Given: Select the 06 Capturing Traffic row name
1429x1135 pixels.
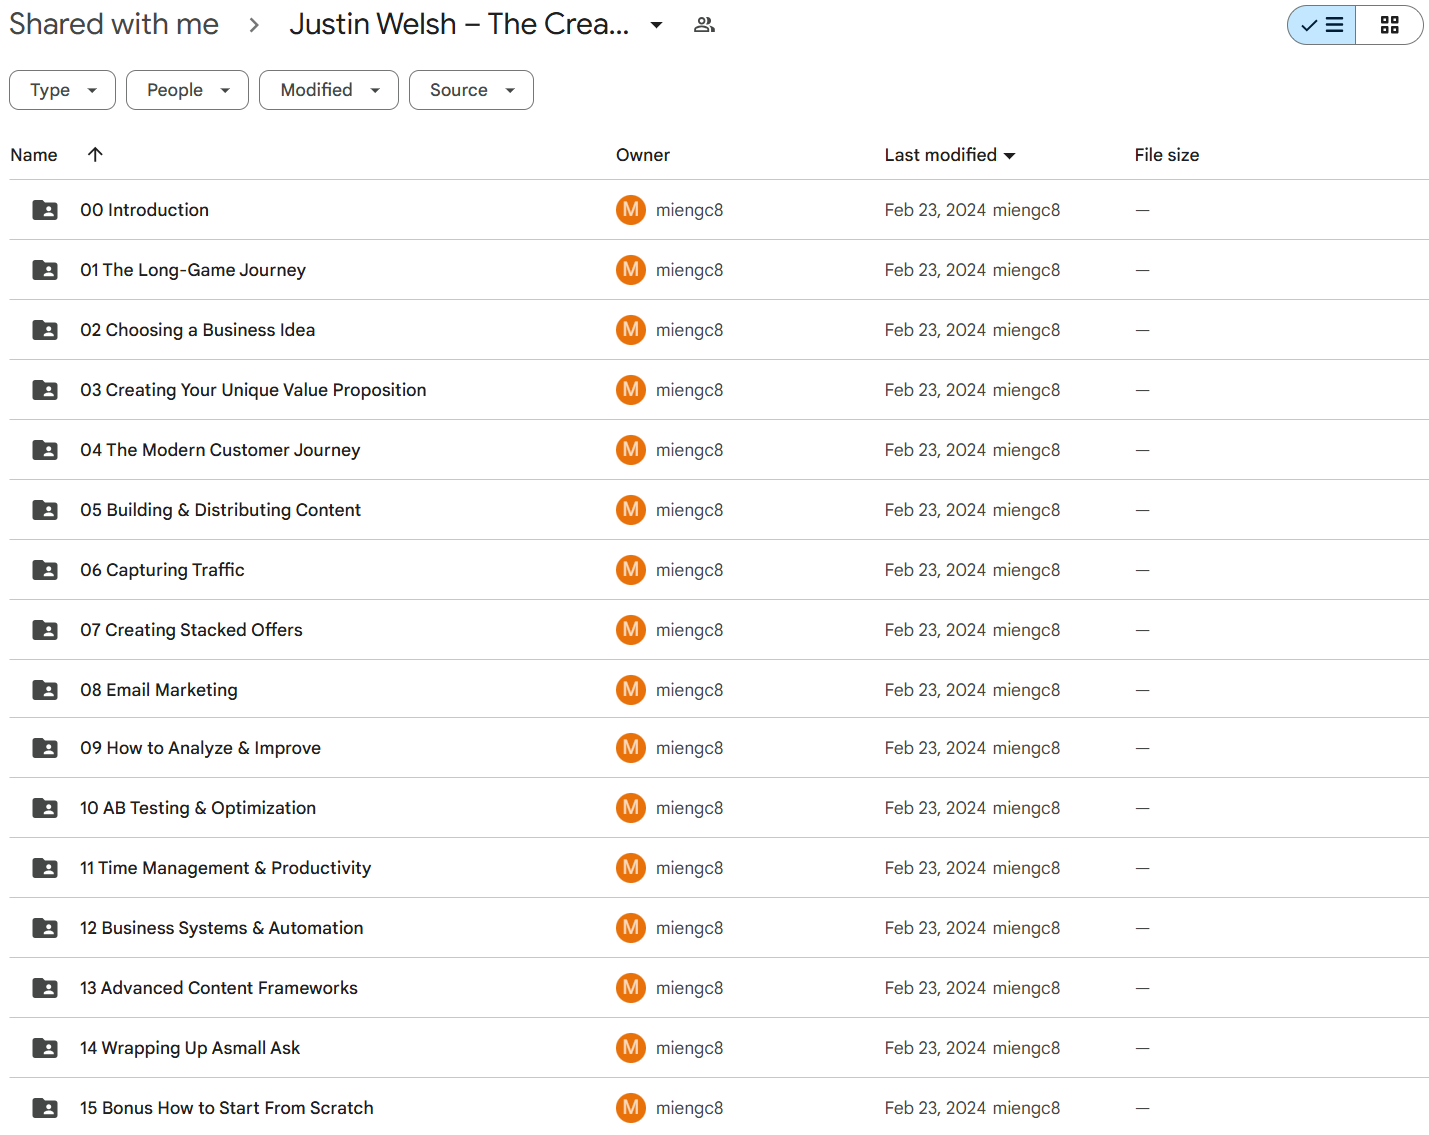Looking at the screenshot, I should 162,570.
